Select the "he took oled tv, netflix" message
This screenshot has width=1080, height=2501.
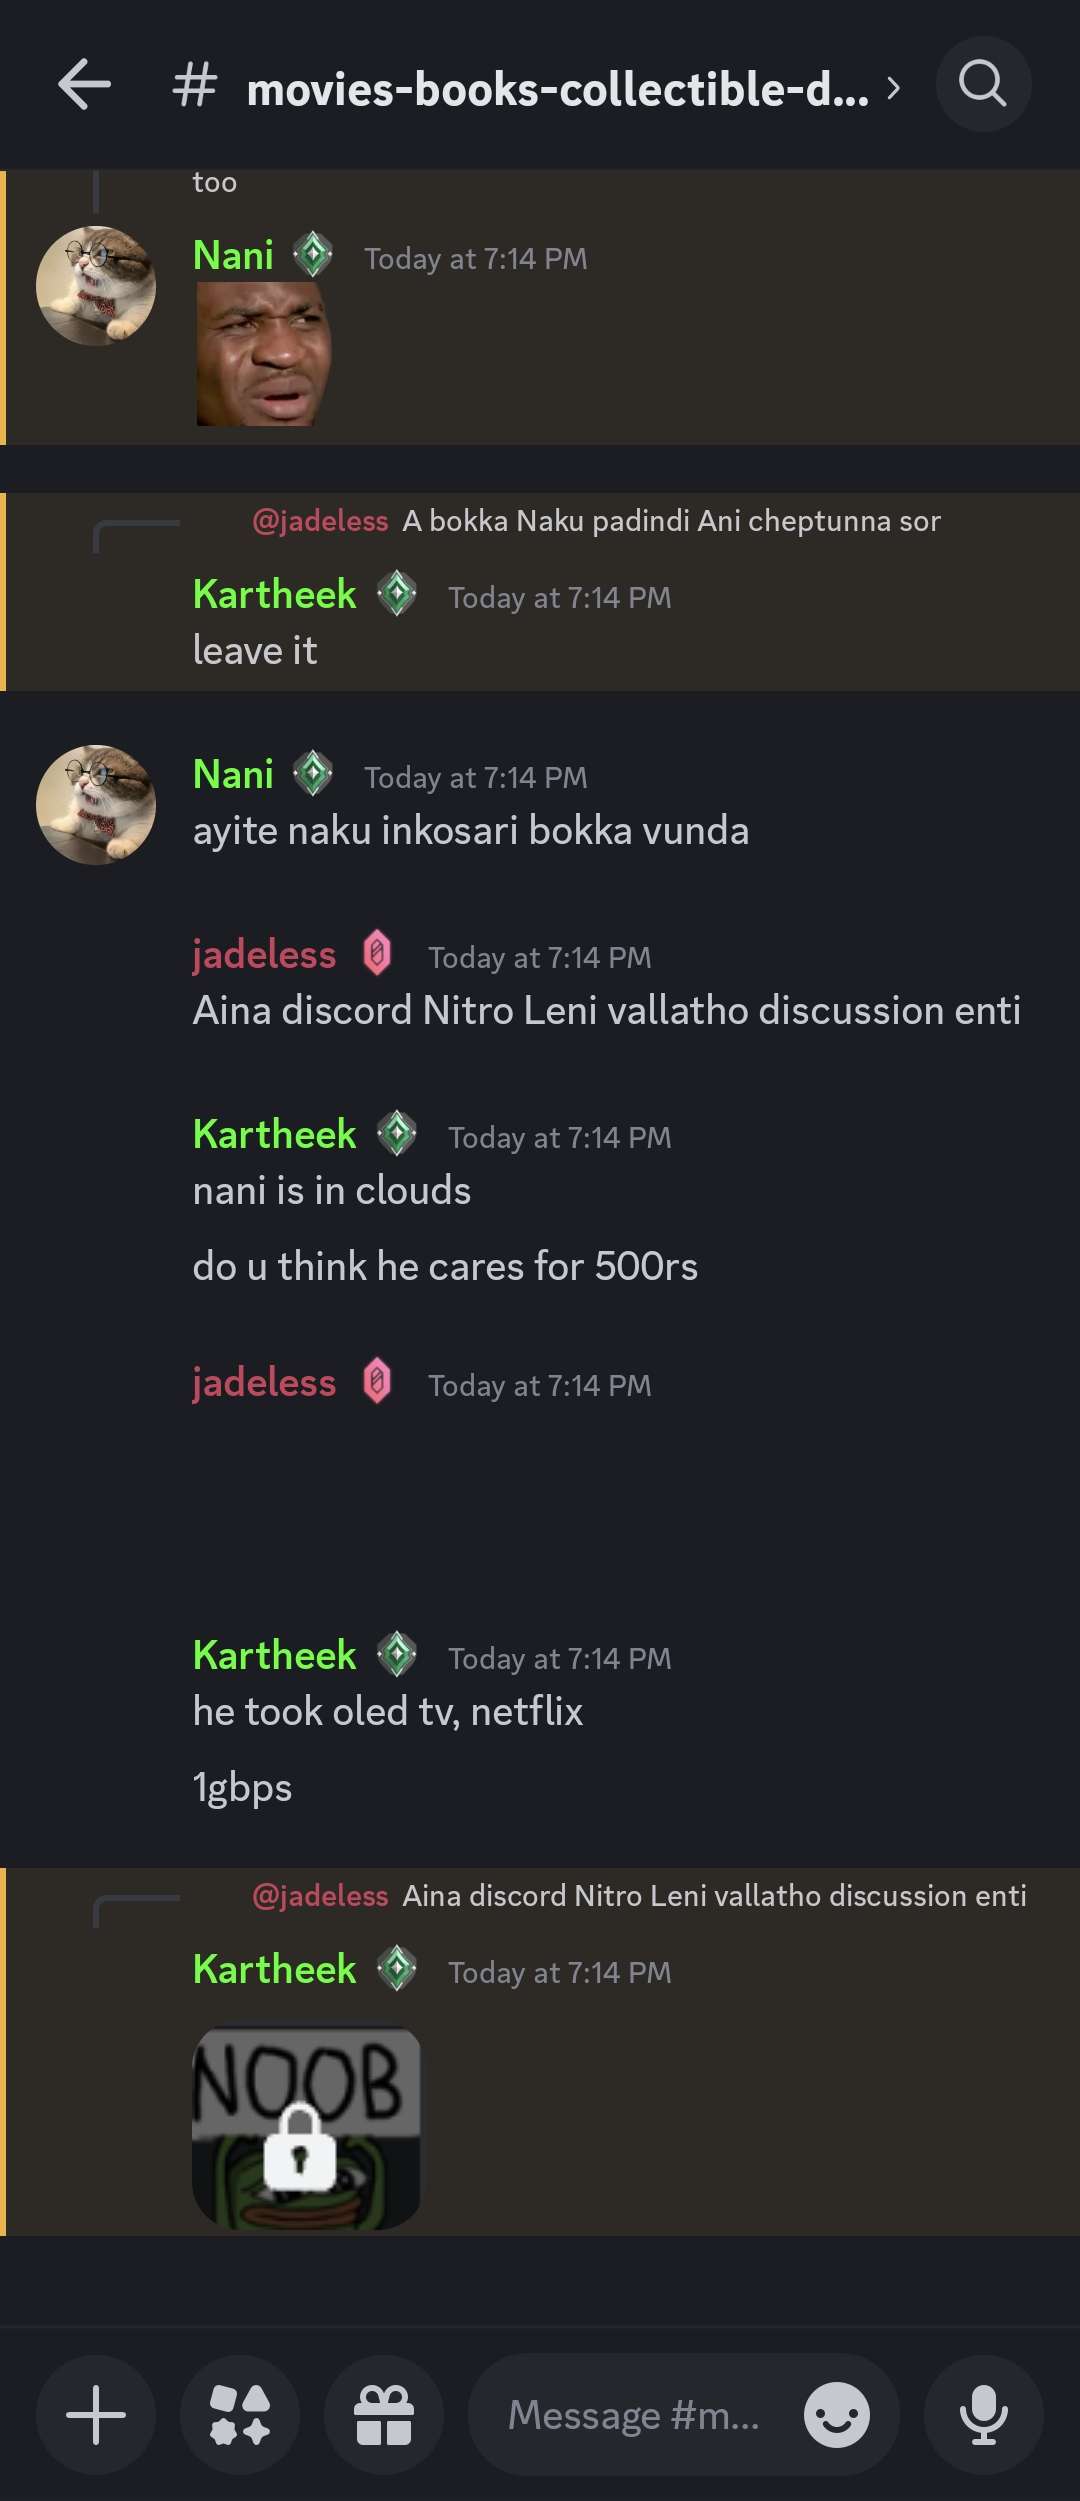(388, 1712)
